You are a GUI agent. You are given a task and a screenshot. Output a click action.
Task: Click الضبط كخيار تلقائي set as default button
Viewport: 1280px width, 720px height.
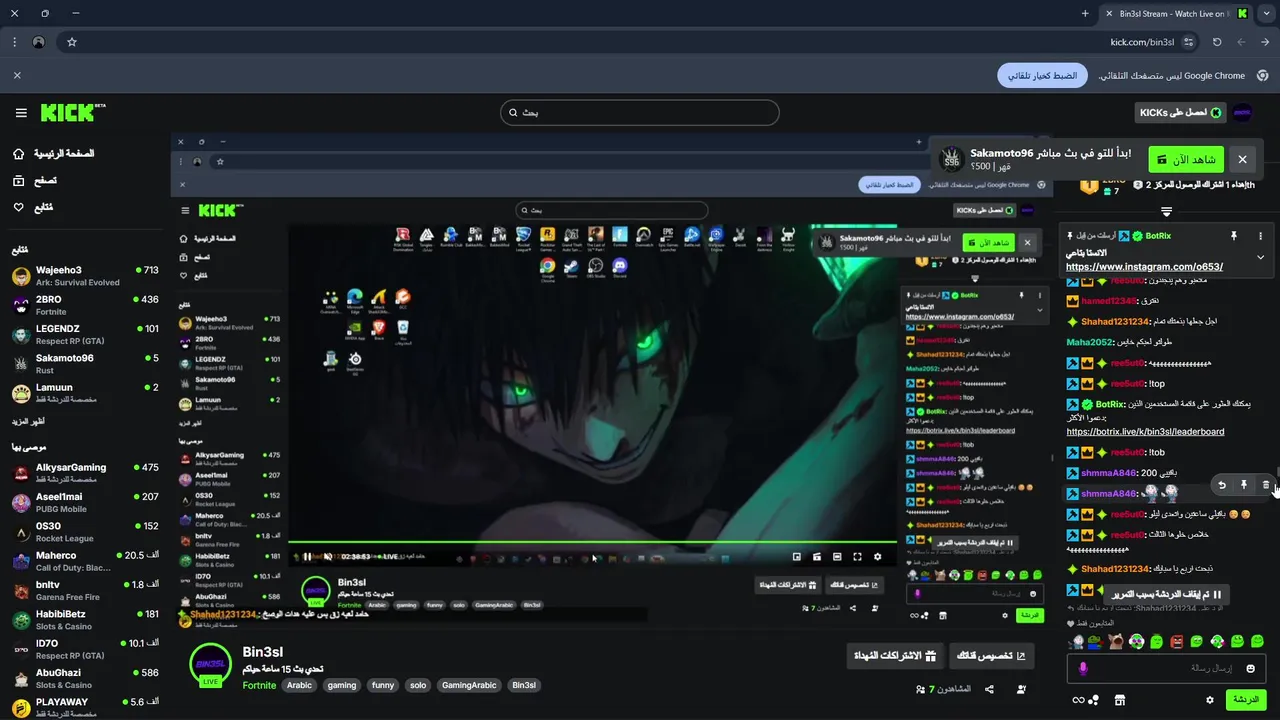(1042, 75)
